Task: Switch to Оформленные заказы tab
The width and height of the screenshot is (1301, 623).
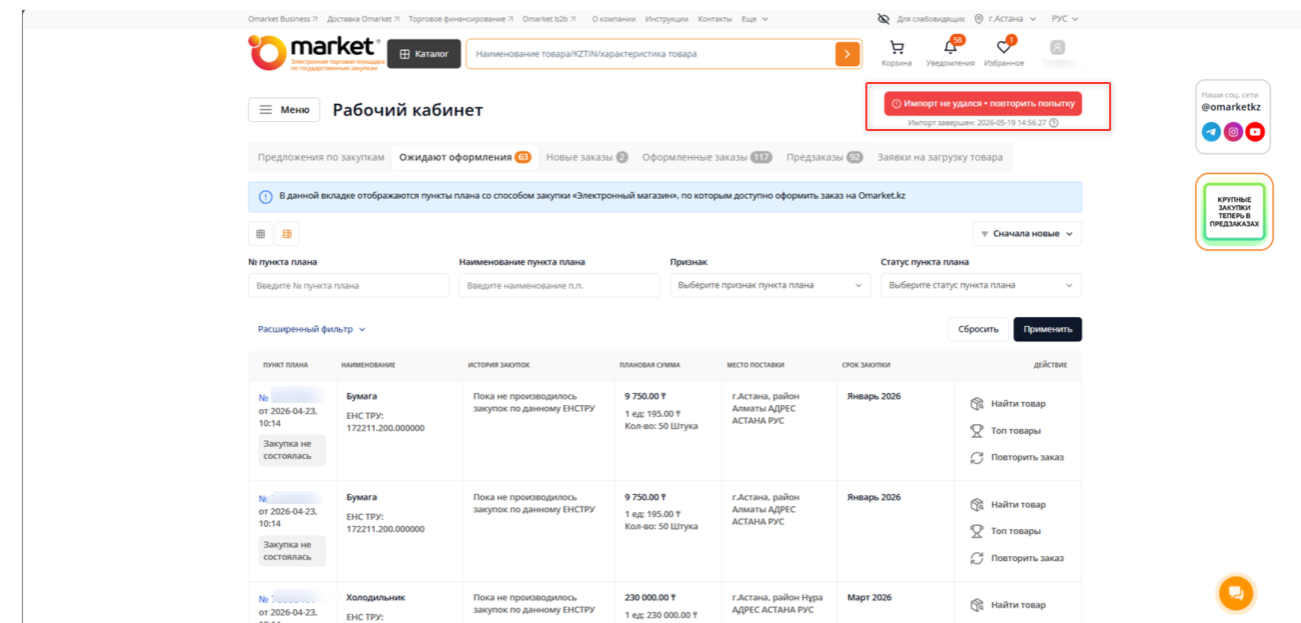Action: 707,157
